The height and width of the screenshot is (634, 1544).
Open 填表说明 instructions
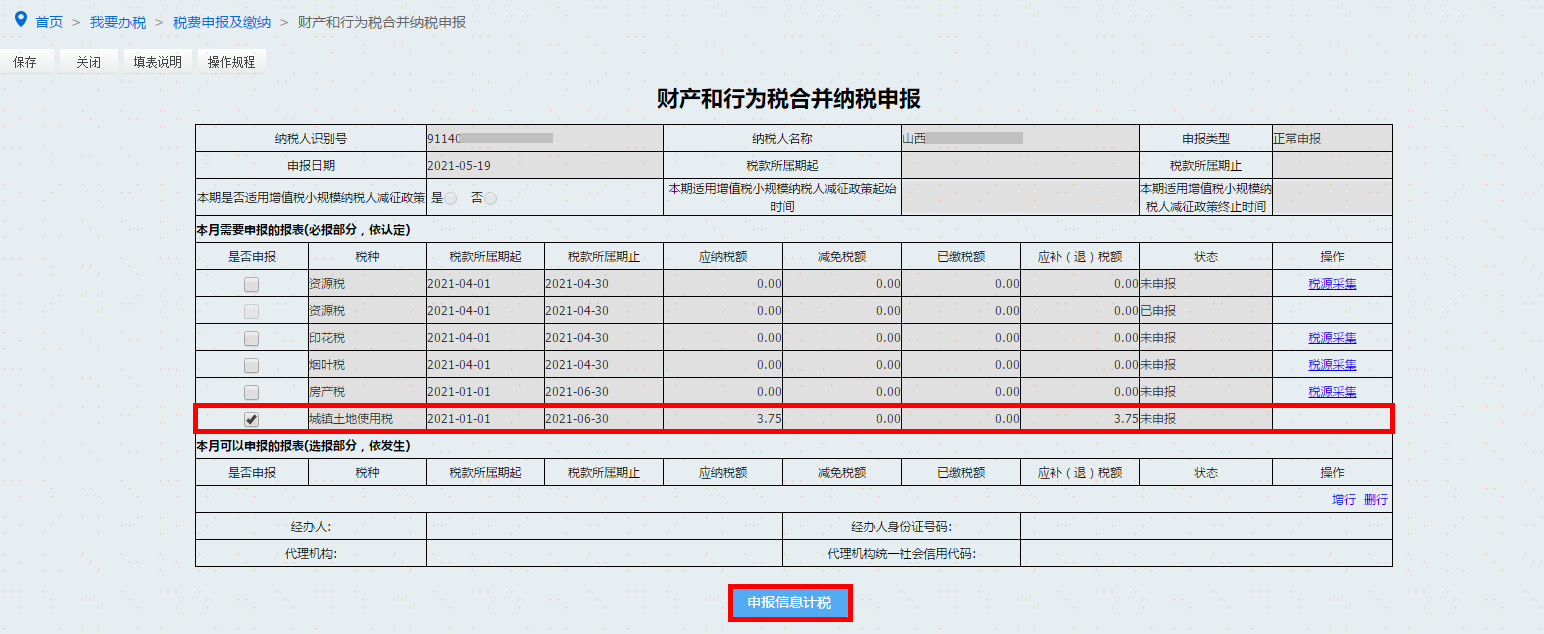[158, 62]
